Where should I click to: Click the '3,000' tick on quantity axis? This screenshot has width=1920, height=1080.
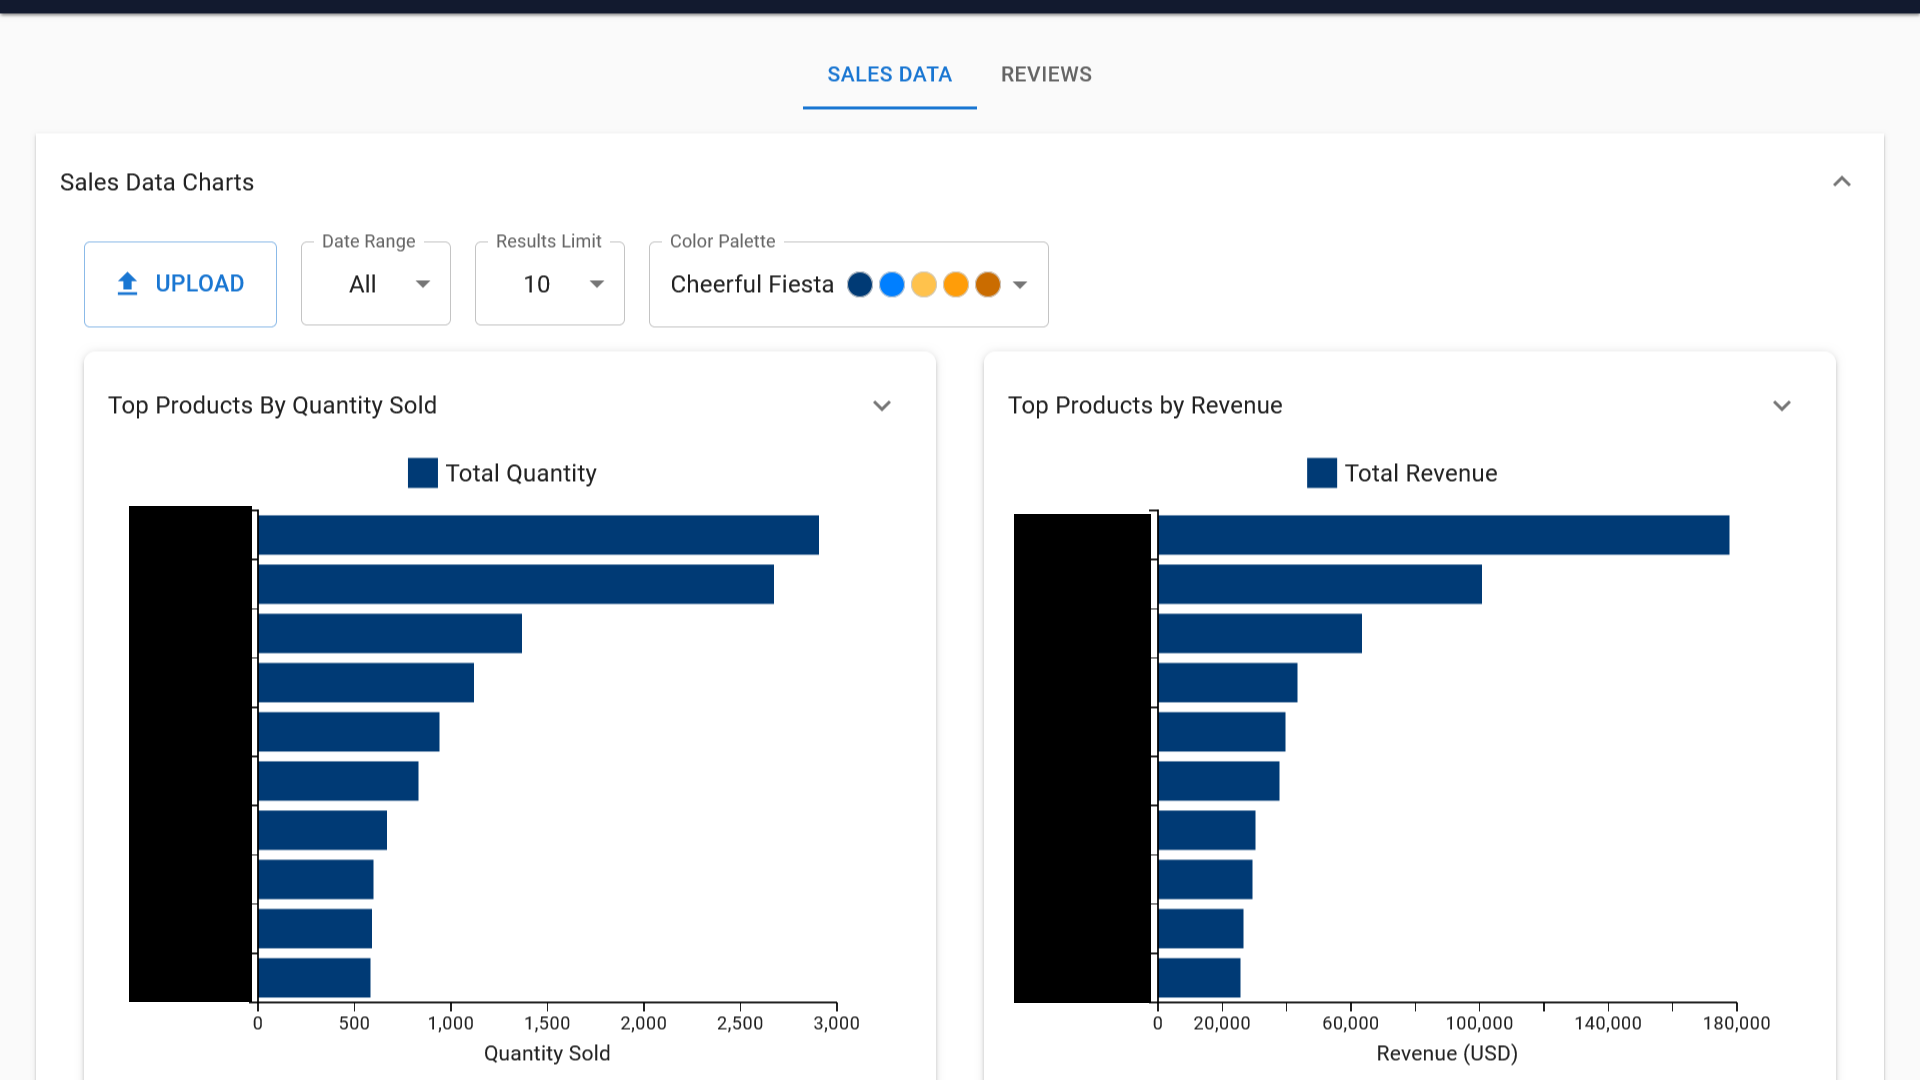837,1023
